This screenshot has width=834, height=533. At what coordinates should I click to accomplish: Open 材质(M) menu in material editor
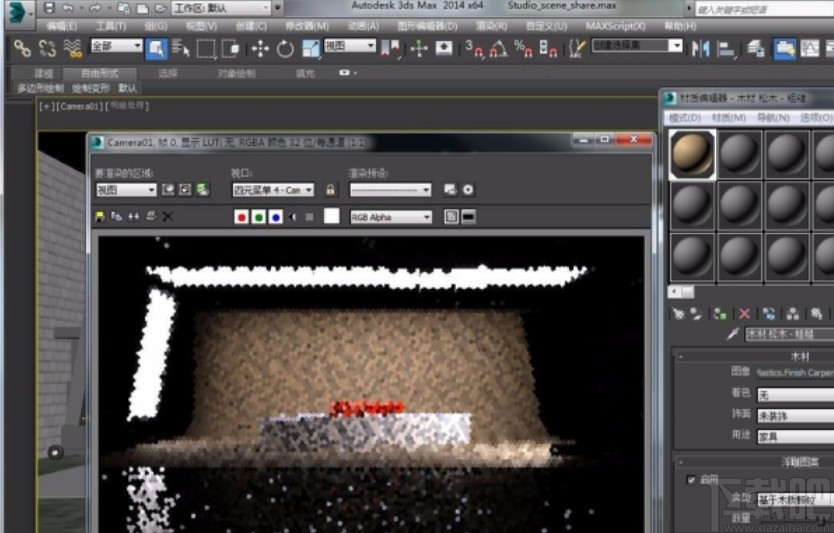tap(729, 118)
